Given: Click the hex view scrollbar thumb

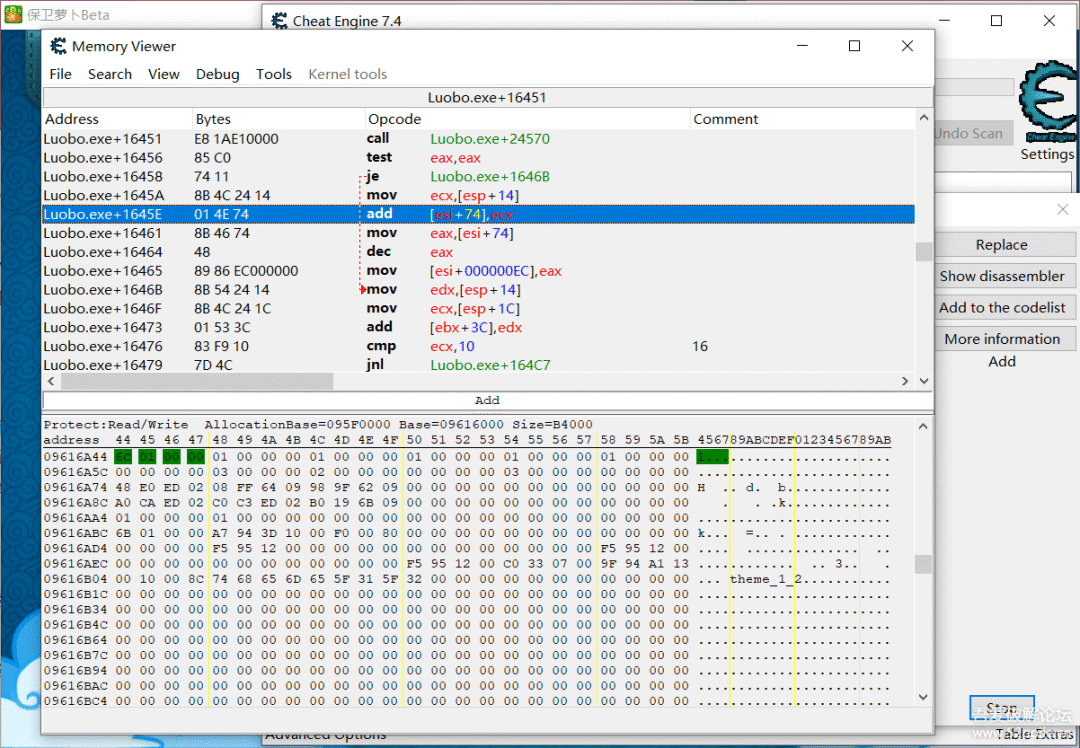Looking at the screenshot, I should 924,565.
